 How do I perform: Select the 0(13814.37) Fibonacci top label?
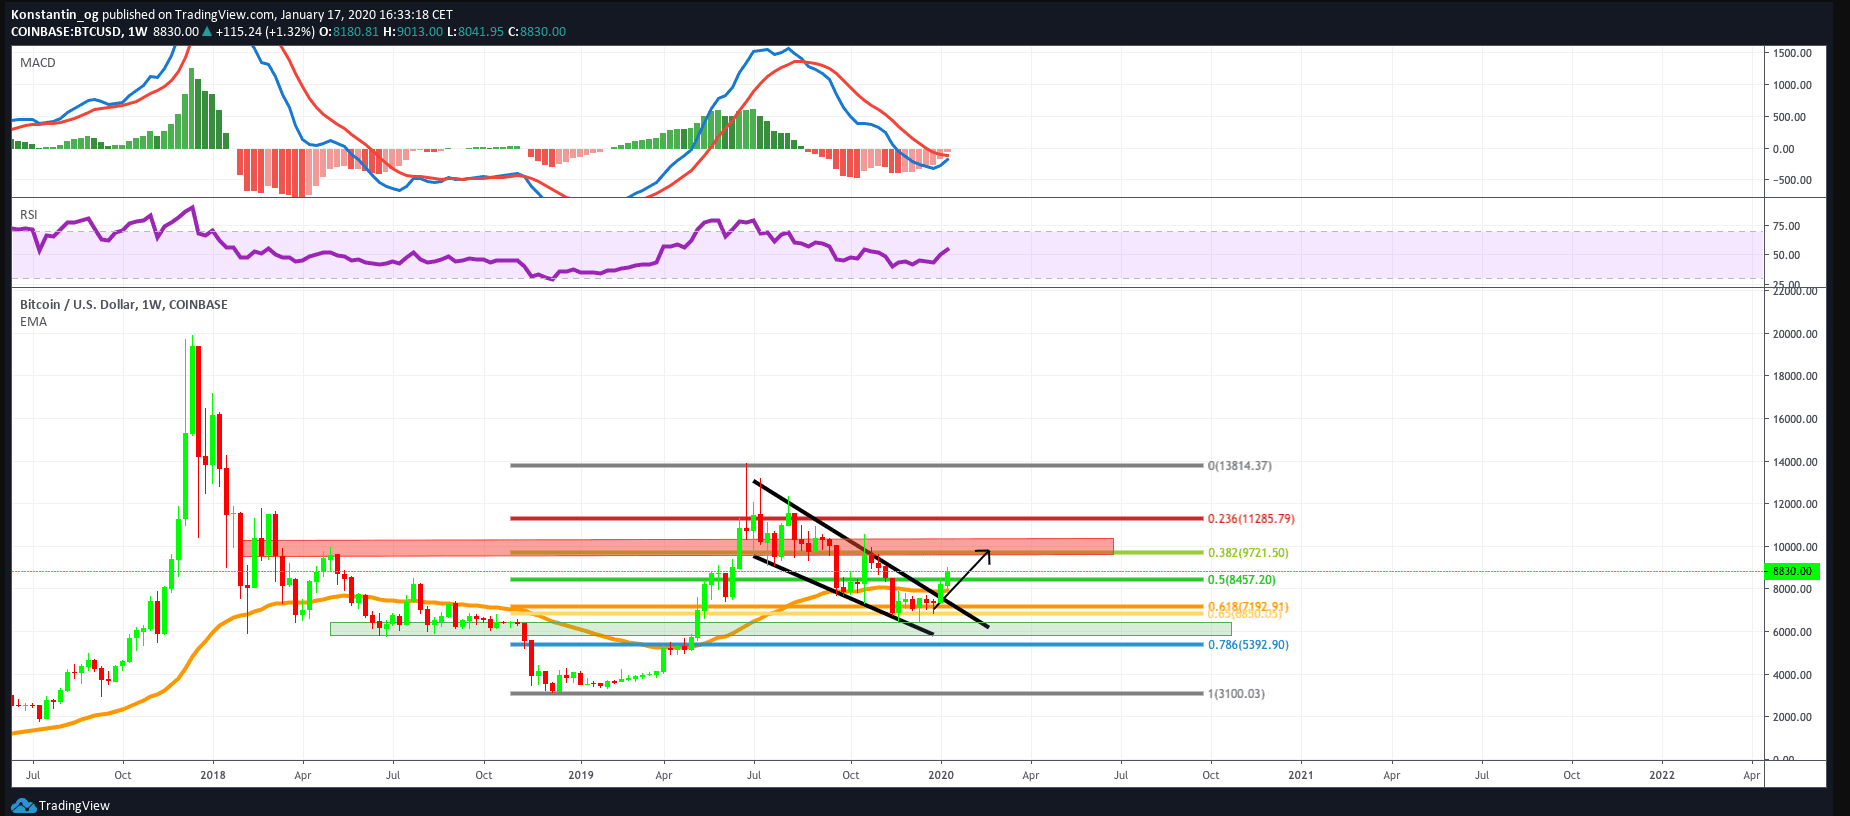(1239, 466)
